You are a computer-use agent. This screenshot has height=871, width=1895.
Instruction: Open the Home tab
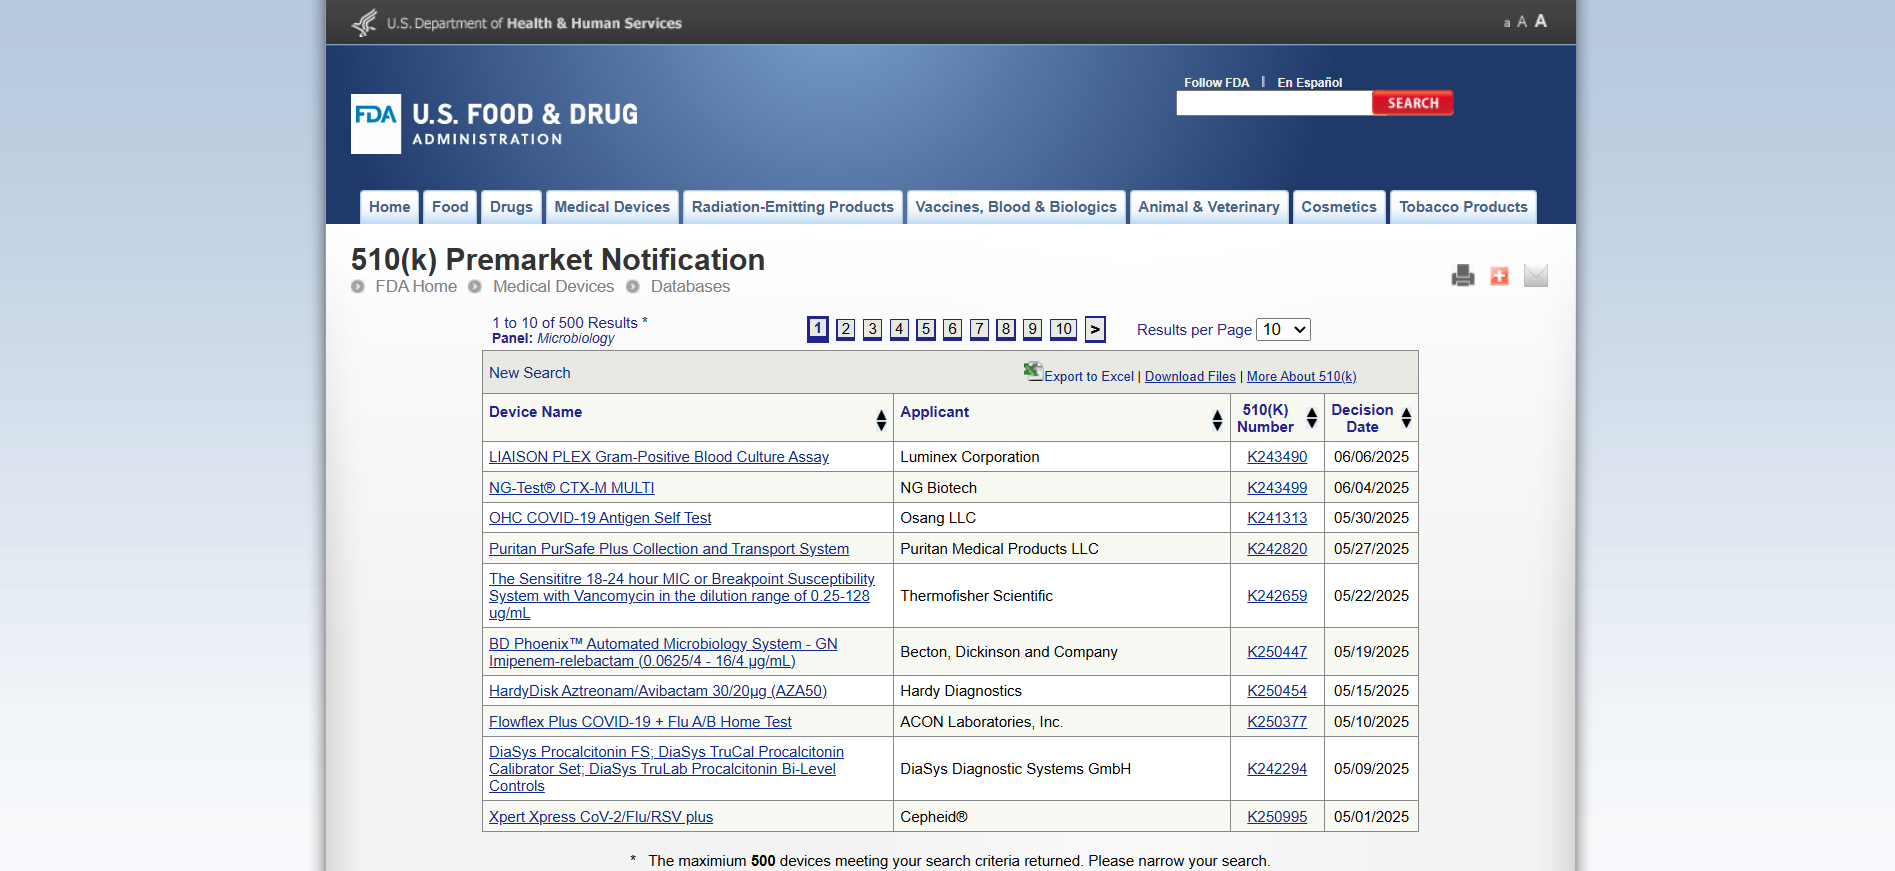click(x=389, y=207)
